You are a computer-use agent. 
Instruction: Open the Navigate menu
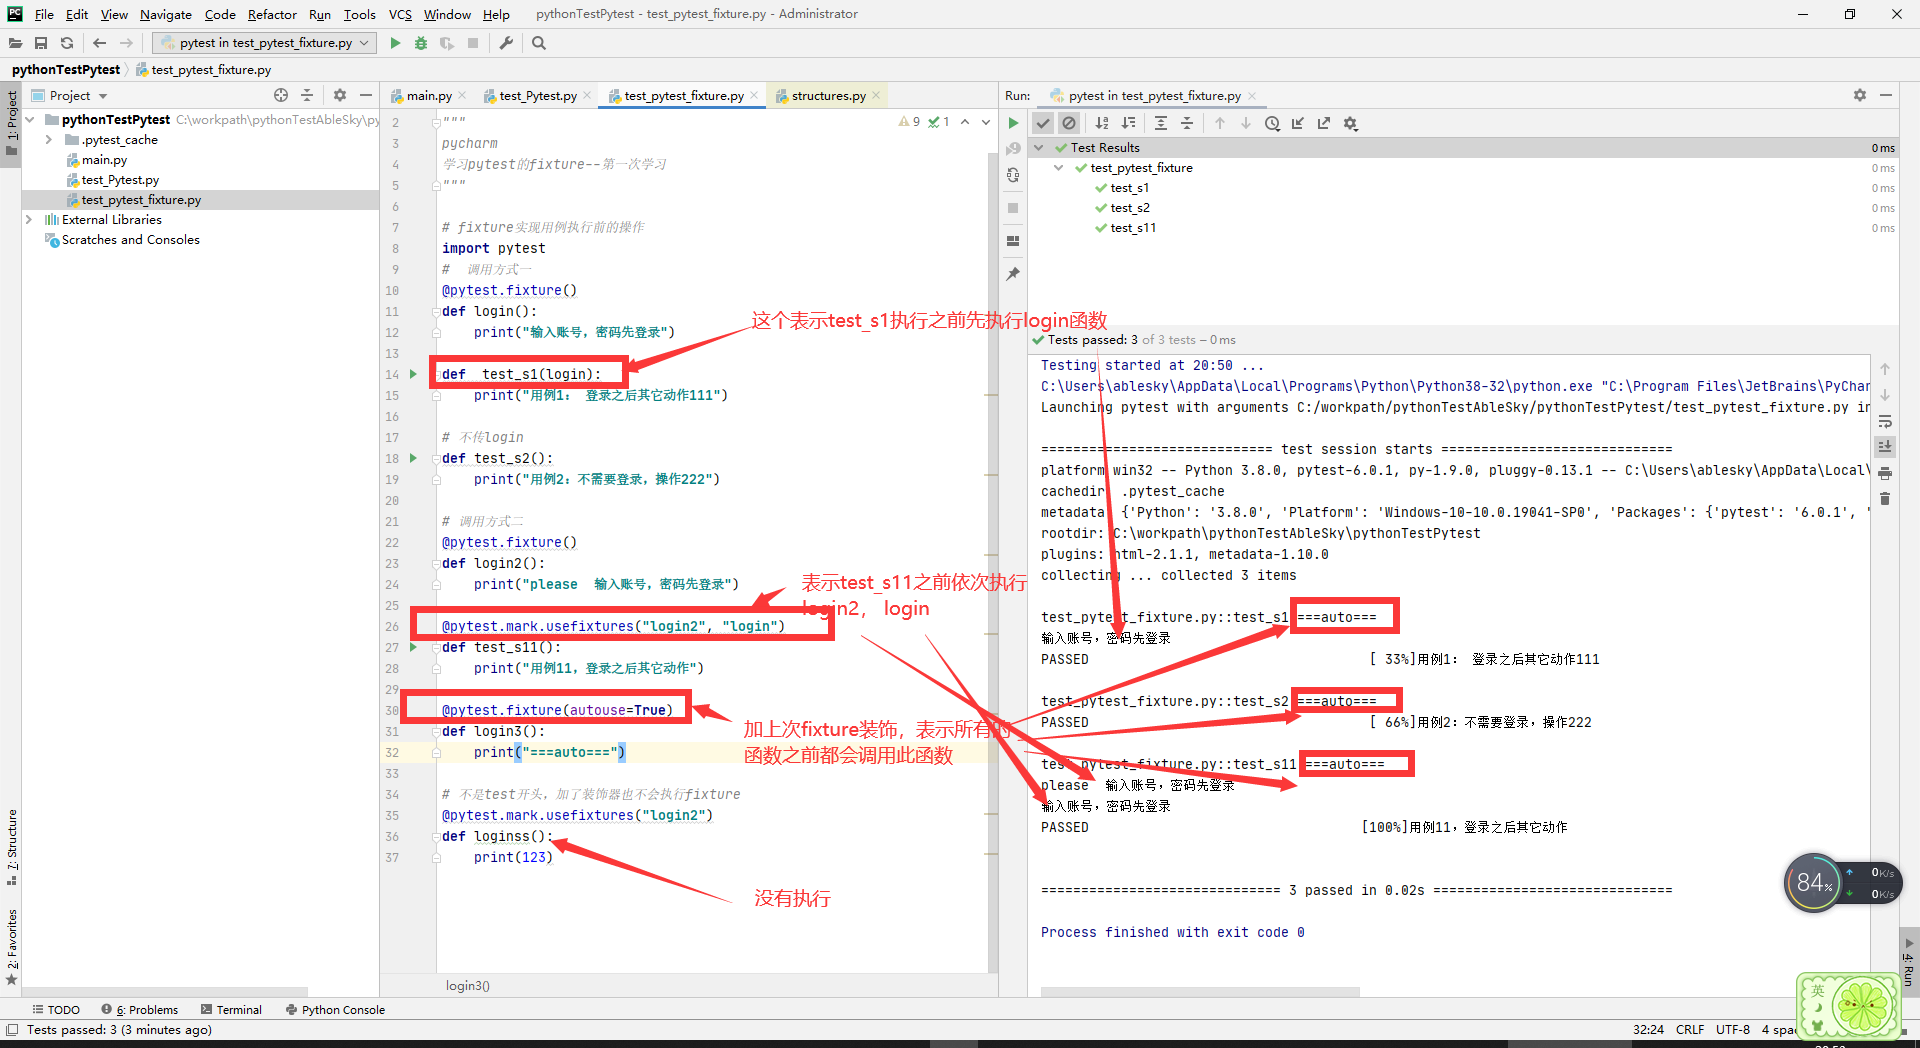point(166,14)
